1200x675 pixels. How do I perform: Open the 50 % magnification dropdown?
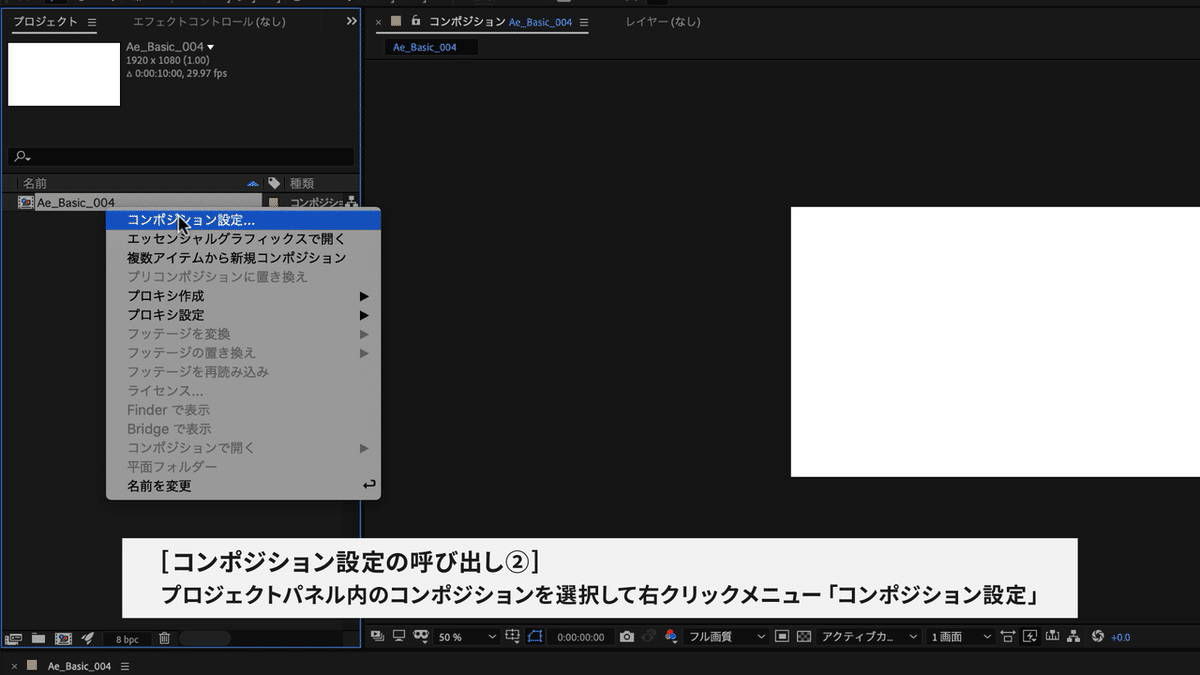click(467, 637)
